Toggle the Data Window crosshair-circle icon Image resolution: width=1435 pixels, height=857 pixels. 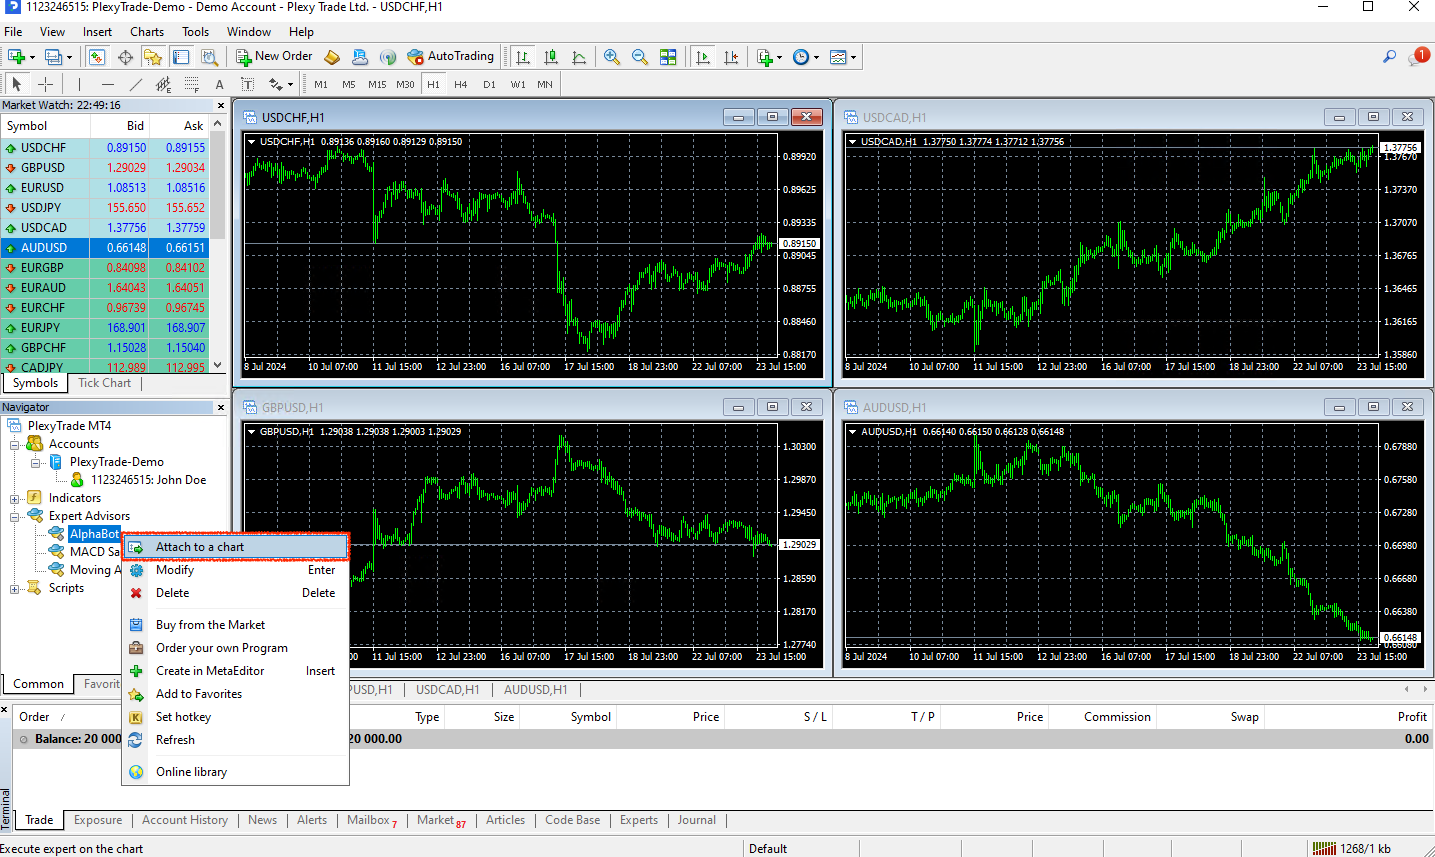(125, 57)
